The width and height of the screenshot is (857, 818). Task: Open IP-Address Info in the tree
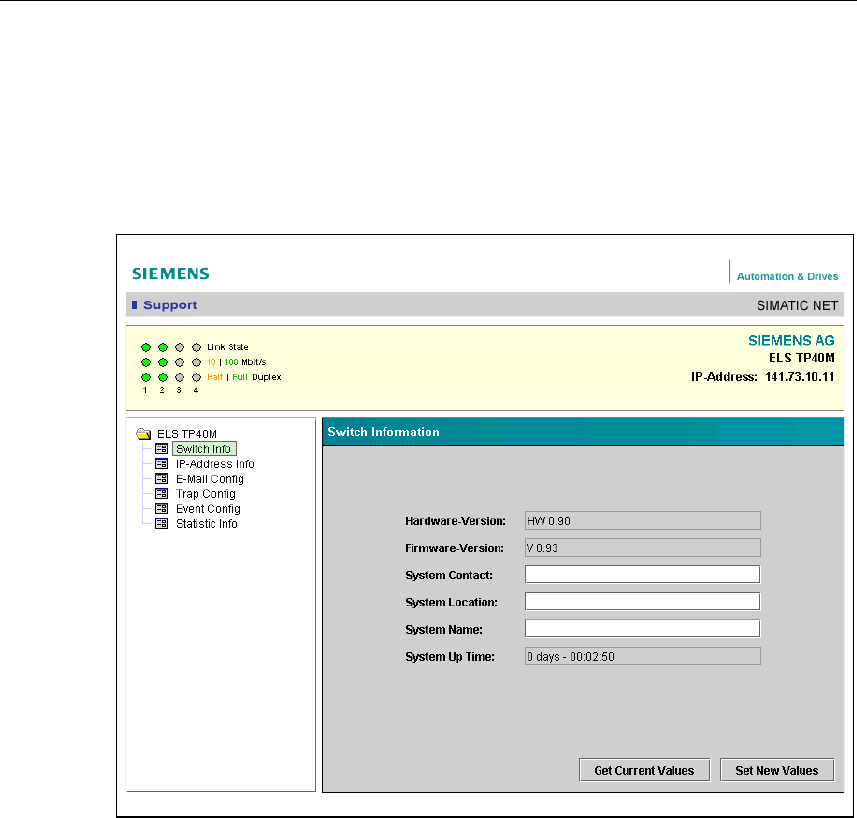coord(215,464)
